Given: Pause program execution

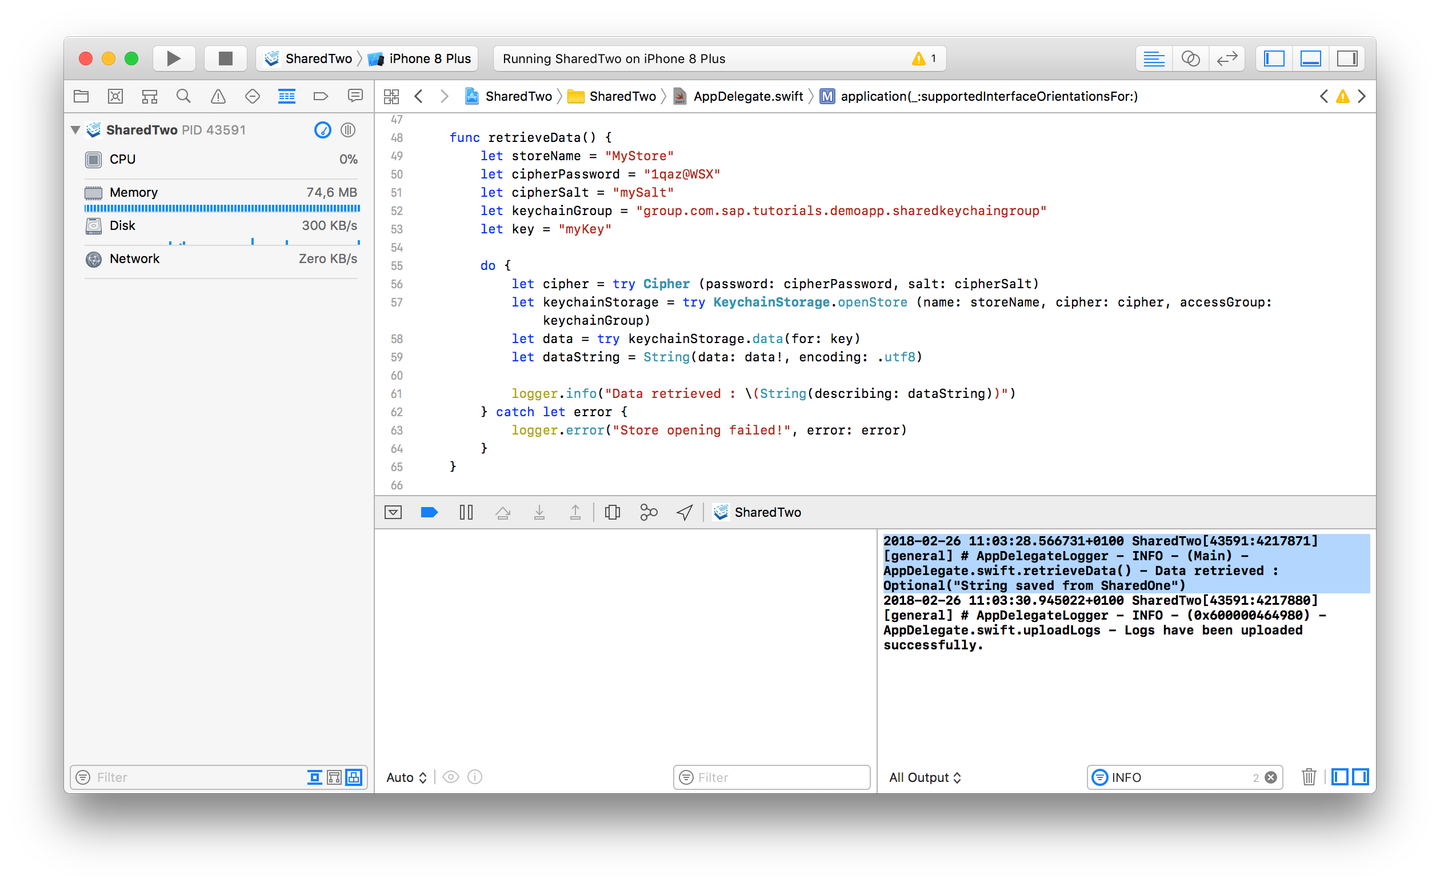Looking at the screenshot, I should [x=466, y=512].
